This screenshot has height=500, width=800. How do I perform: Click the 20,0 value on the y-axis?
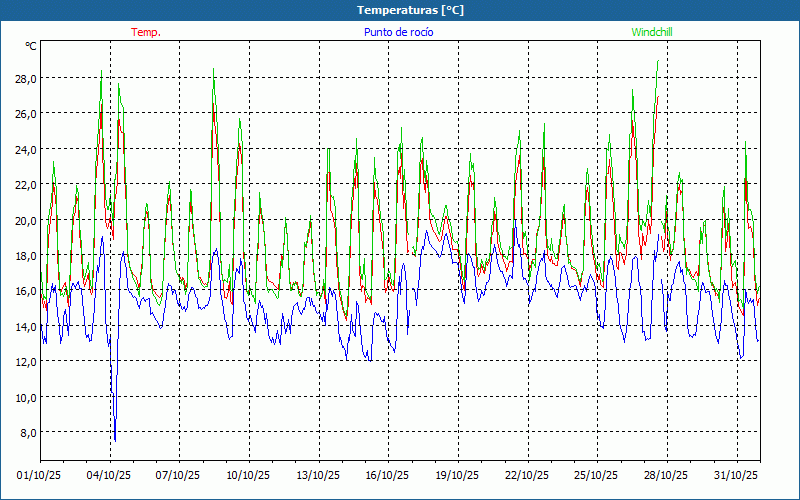pyautogui.click(x=25, y=220)
